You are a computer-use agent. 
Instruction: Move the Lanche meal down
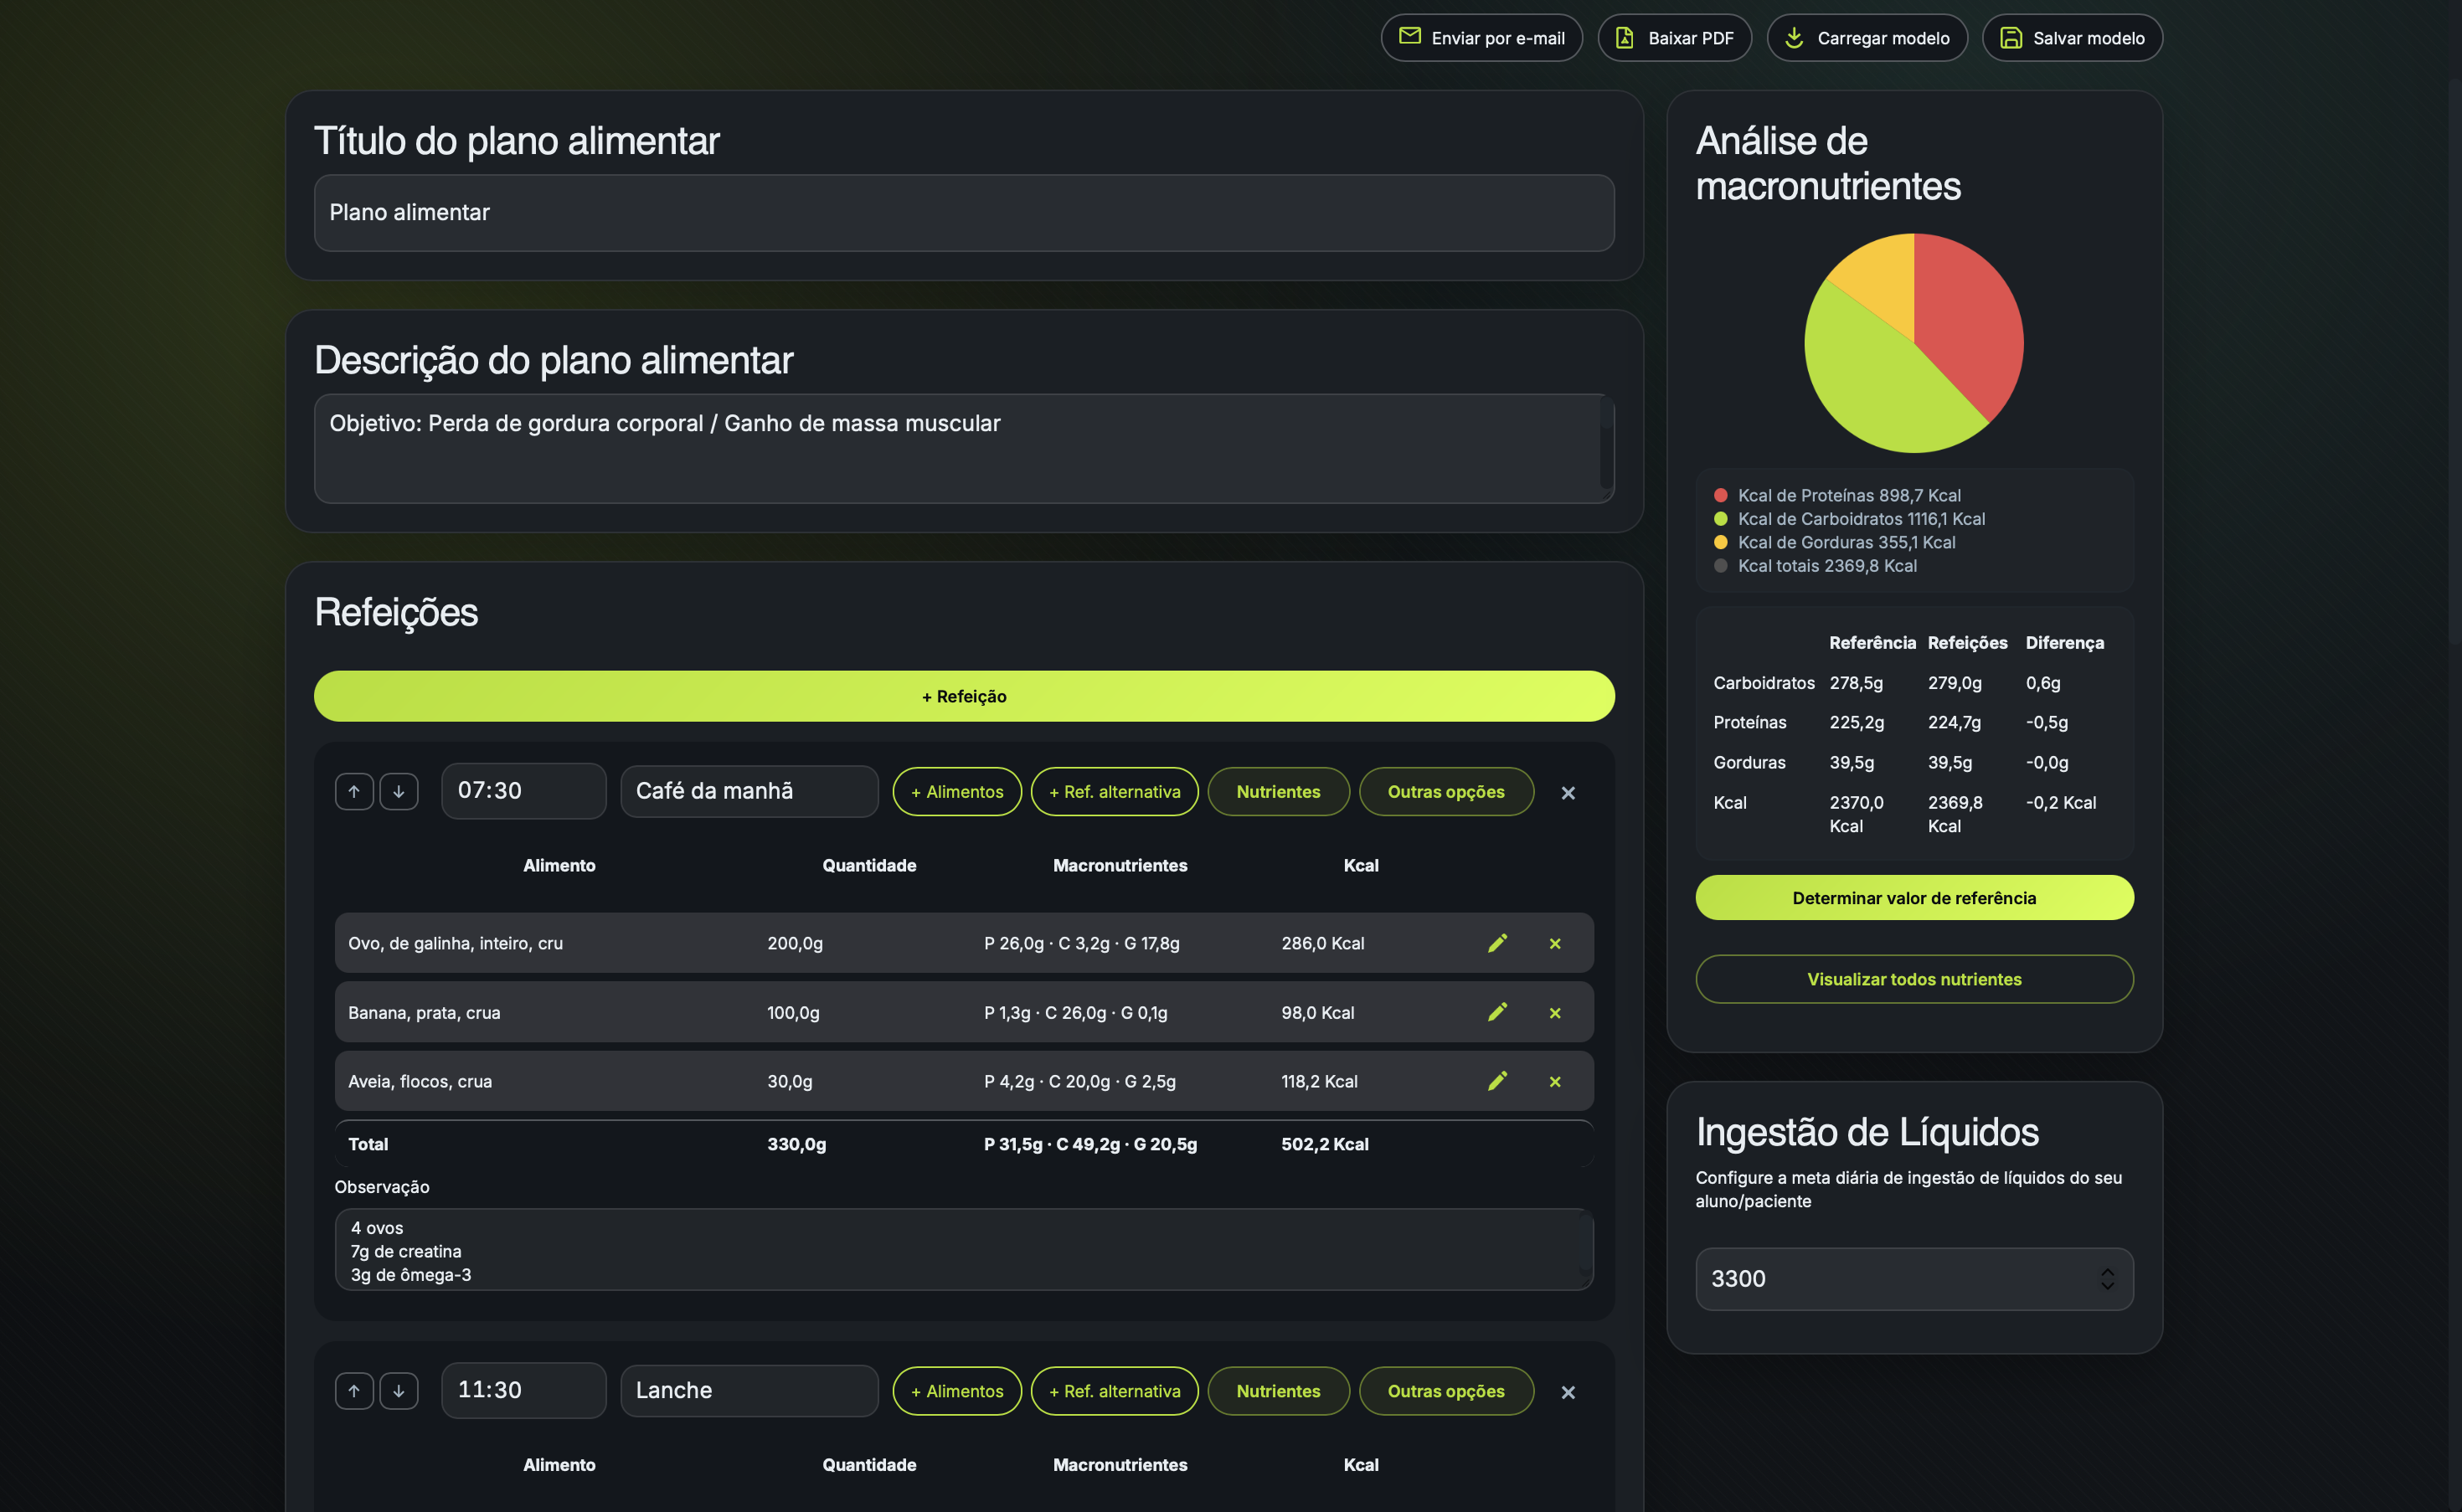pos(399,1391)
